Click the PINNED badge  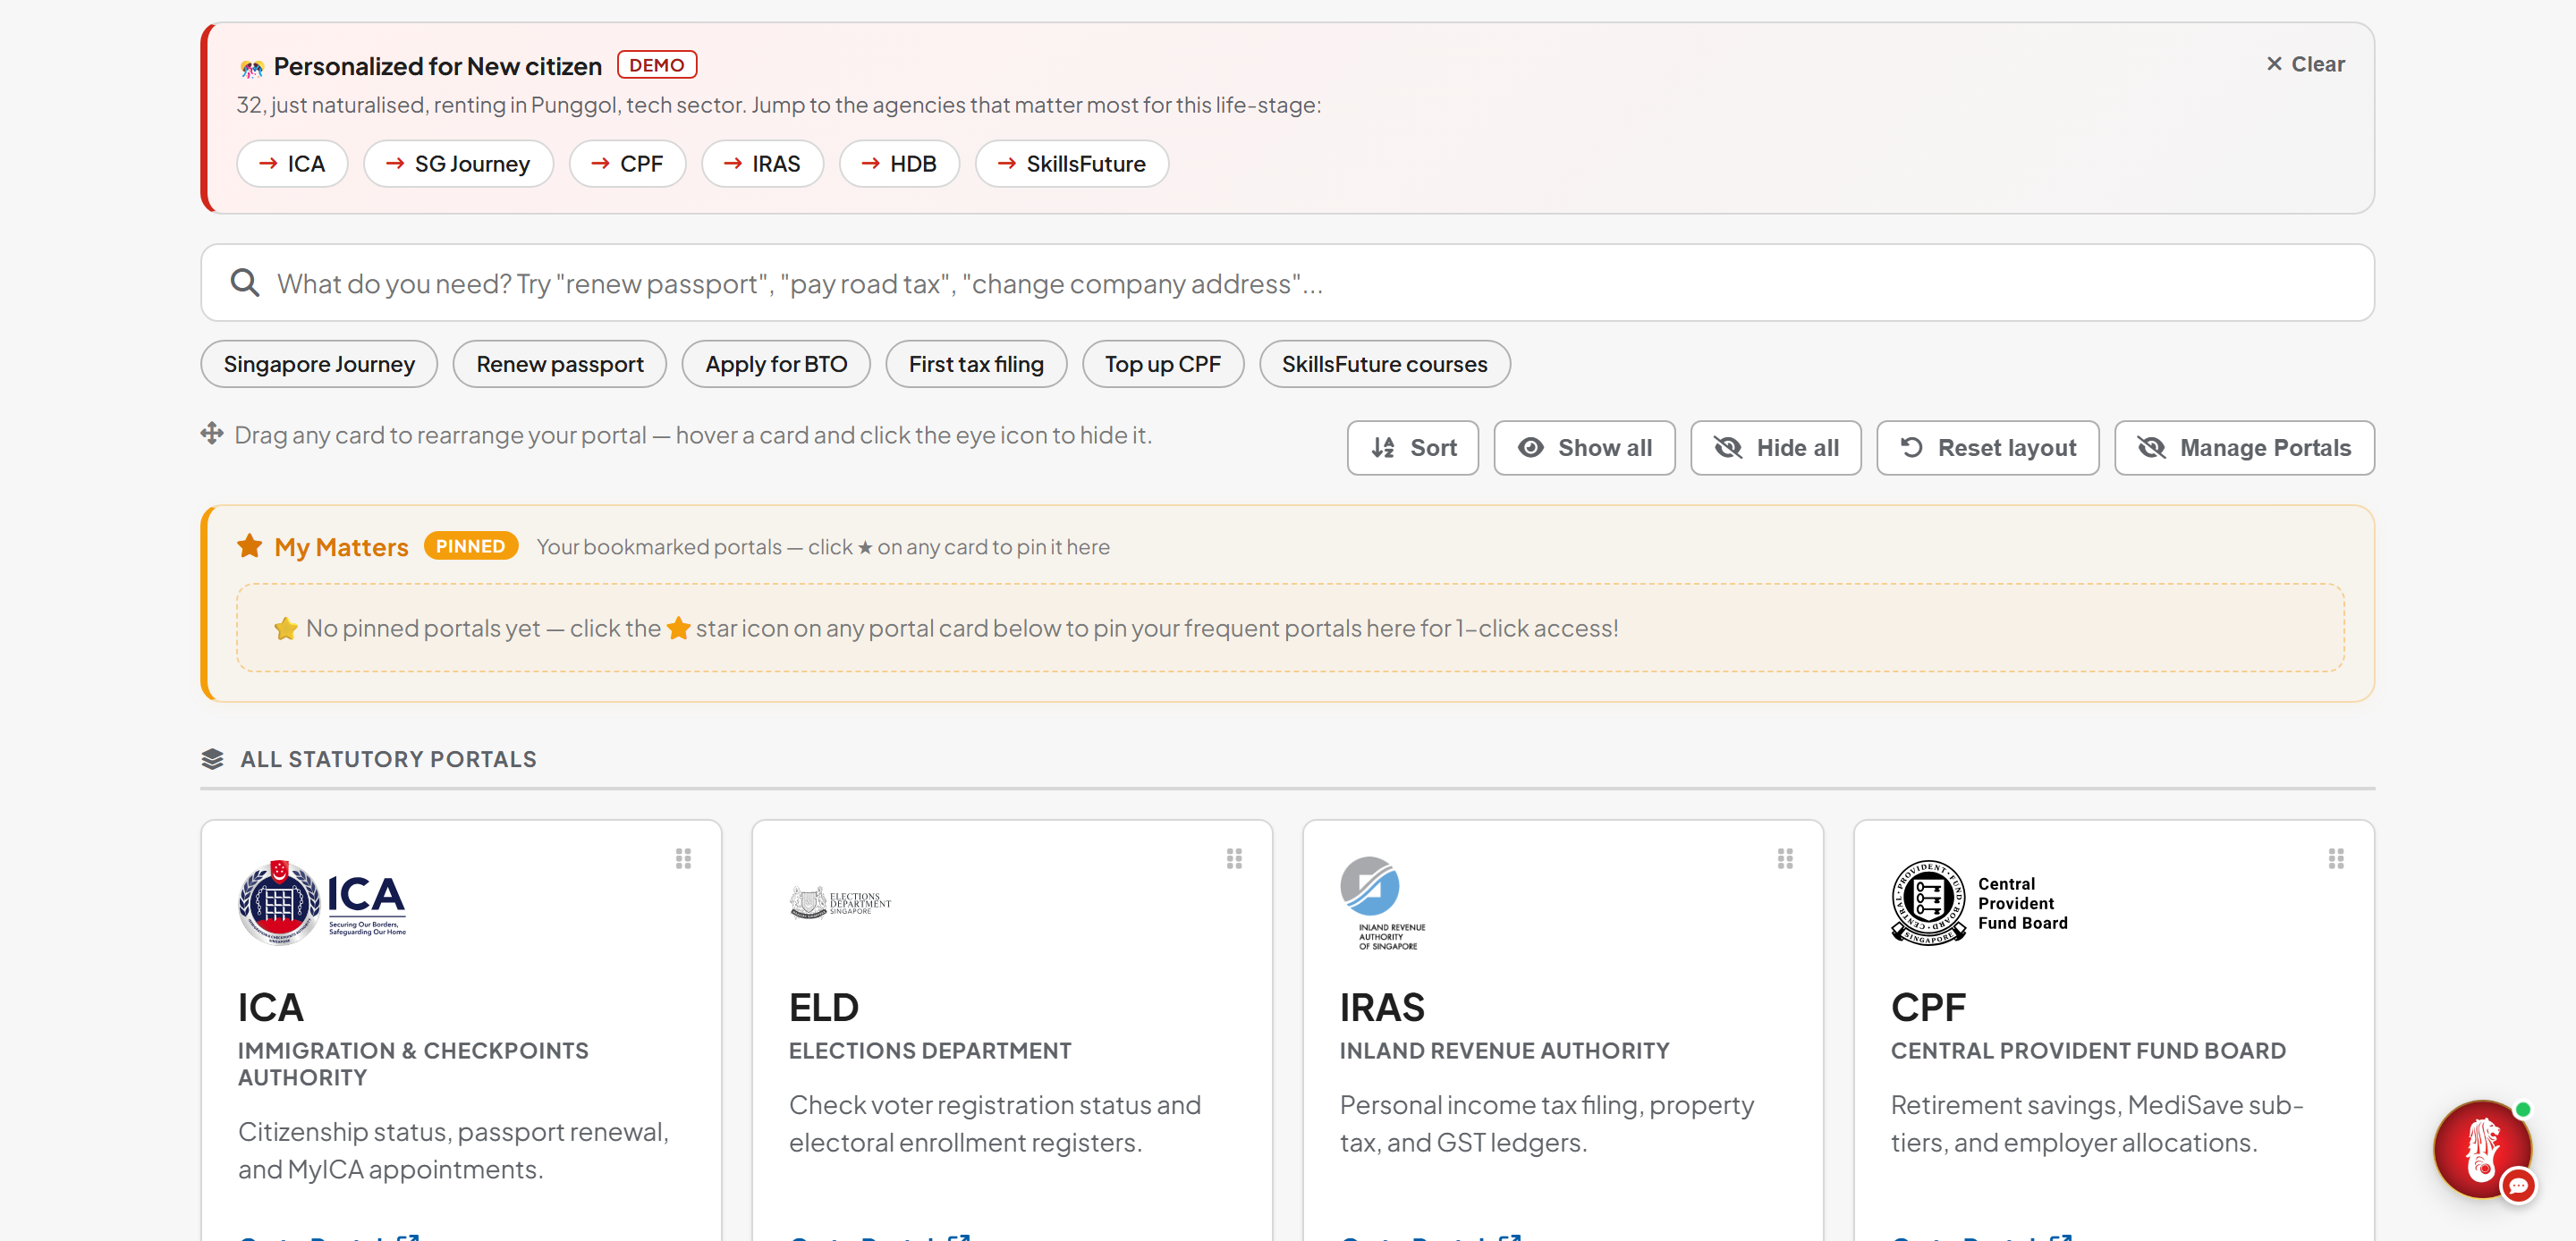coord(470,546)
